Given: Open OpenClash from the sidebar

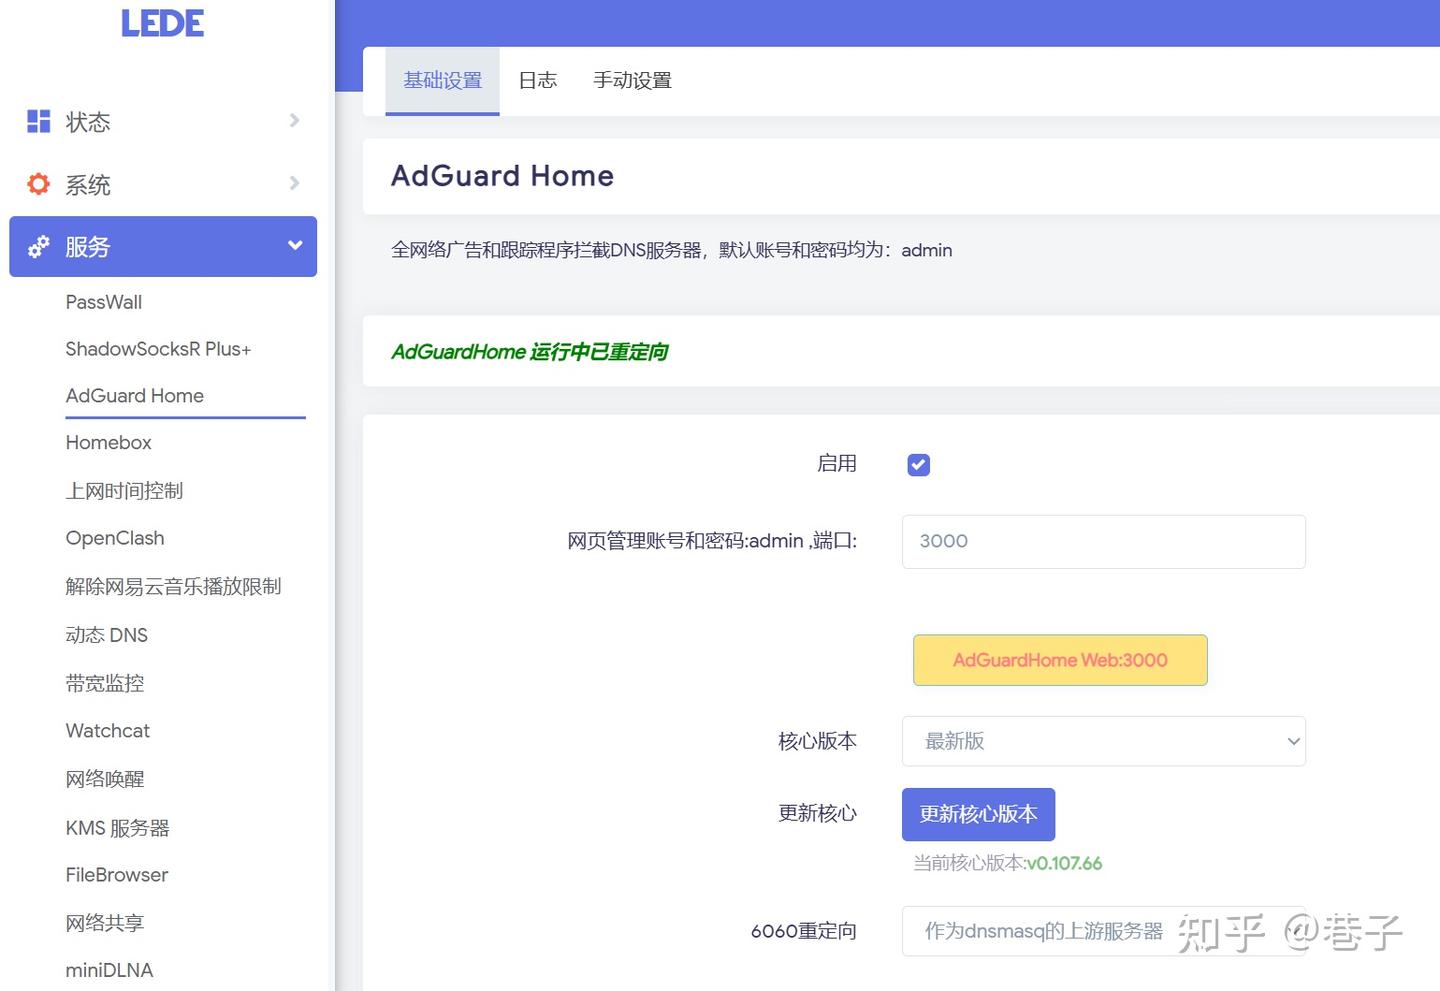Looking at the screenshot, I should tap(114, 538).
